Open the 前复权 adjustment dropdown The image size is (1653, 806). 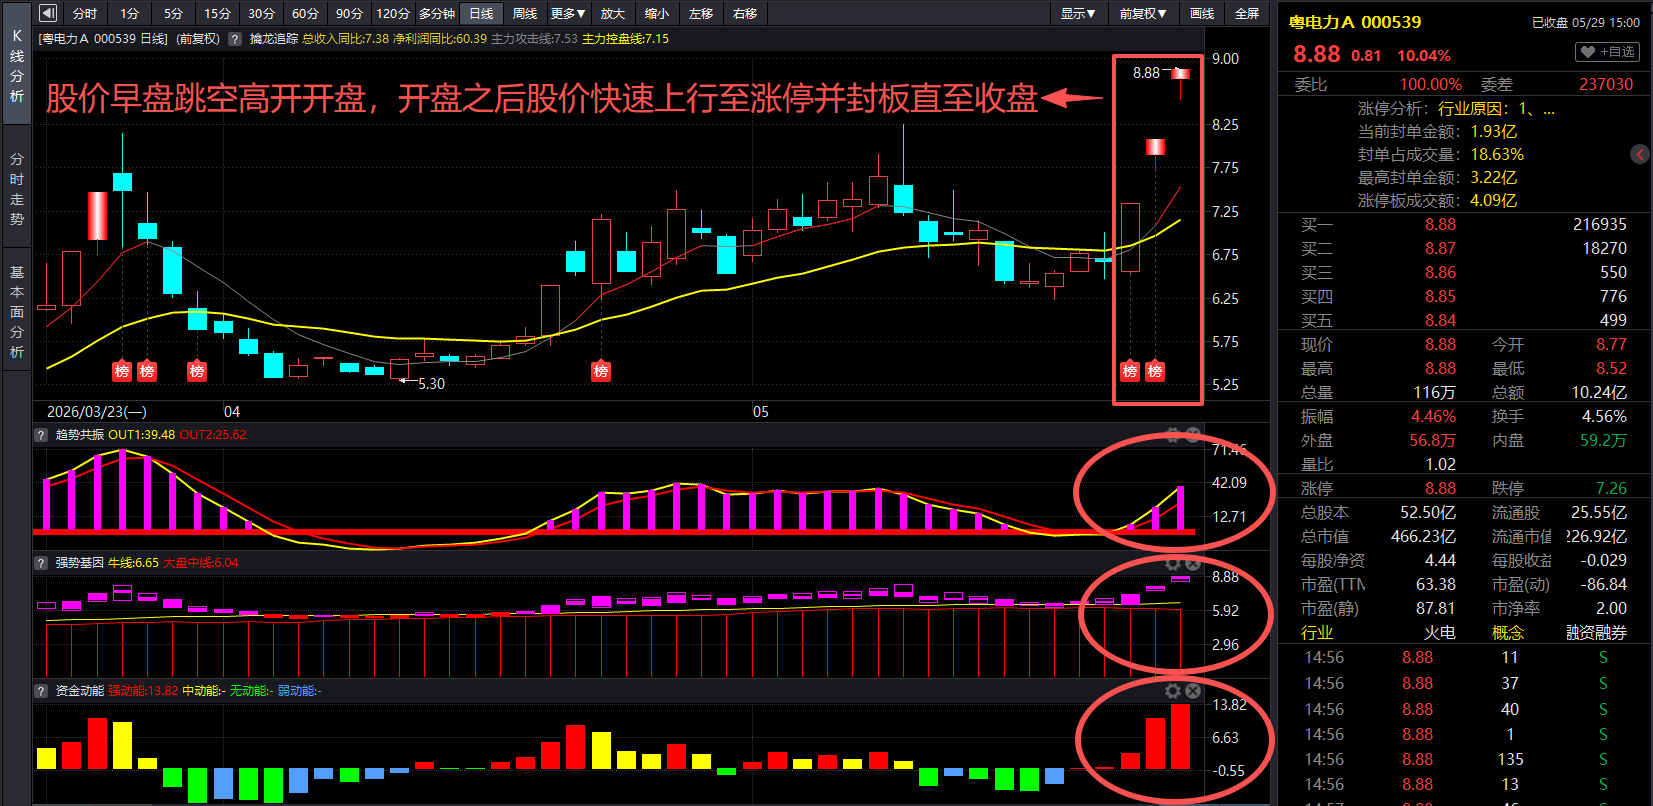pyautogui.click(x=1143, y=13)
